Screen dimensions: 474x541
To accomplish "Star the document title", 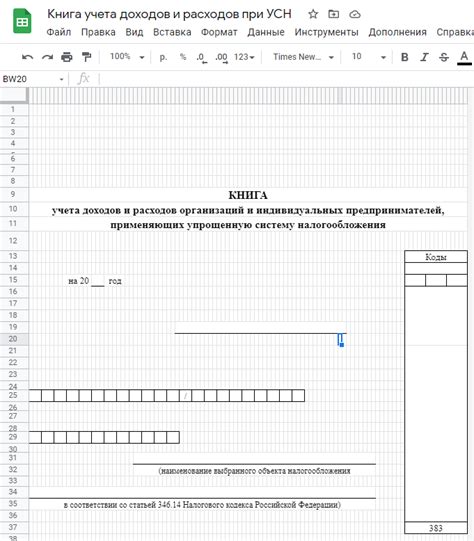I will click(x=313, y=14).
